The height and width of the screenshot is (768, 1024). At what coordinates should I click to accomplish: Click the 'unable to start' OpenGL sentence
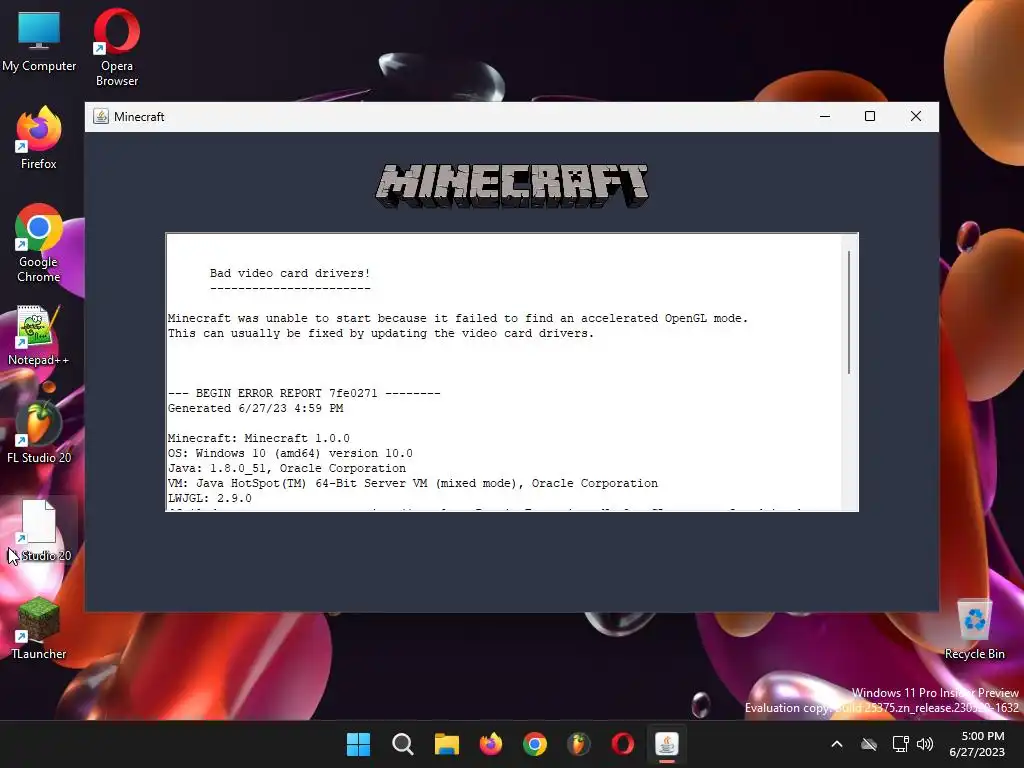[458, 318]
